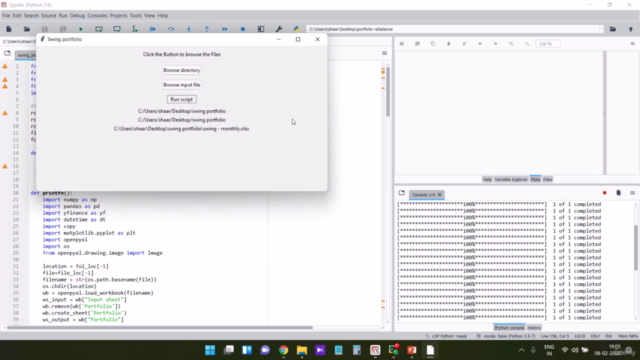Click the editor horizontal scrollbar
This screenshot has width=640, height=360.
(160, 327)
